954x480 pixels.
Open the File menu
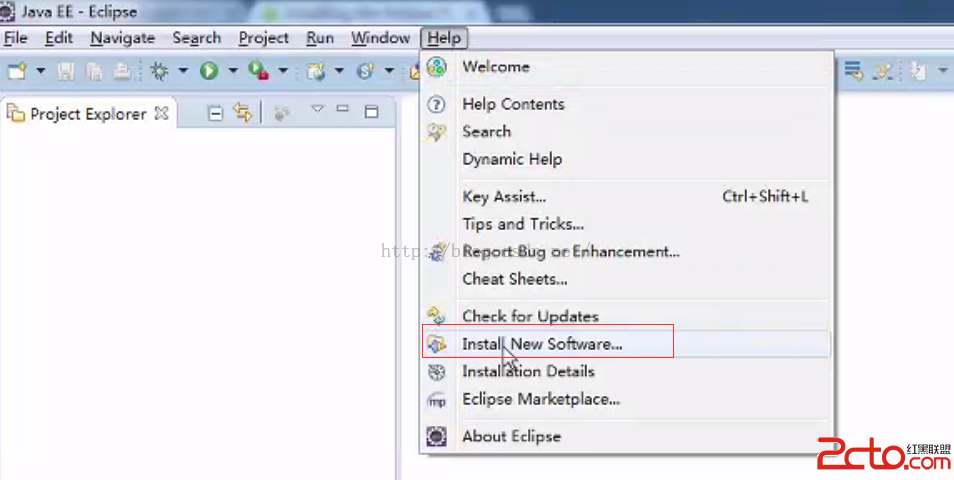(16, 38)
